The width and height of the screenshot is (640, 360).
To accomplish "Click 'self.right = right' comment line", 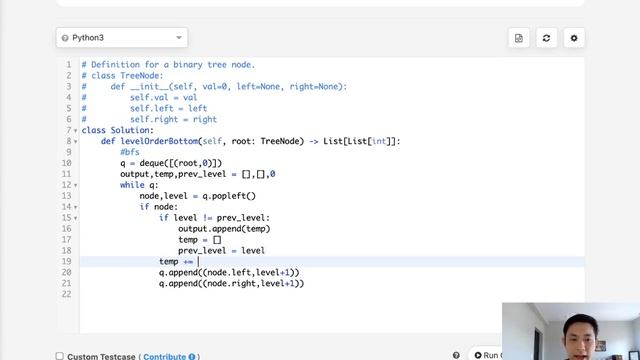I will pos(173,119).
